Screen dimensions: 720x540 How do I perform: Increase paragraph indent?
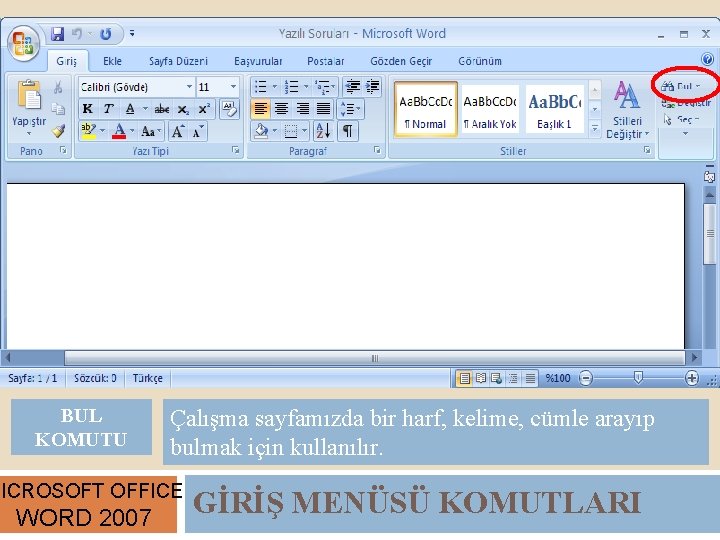pos(372,87)
